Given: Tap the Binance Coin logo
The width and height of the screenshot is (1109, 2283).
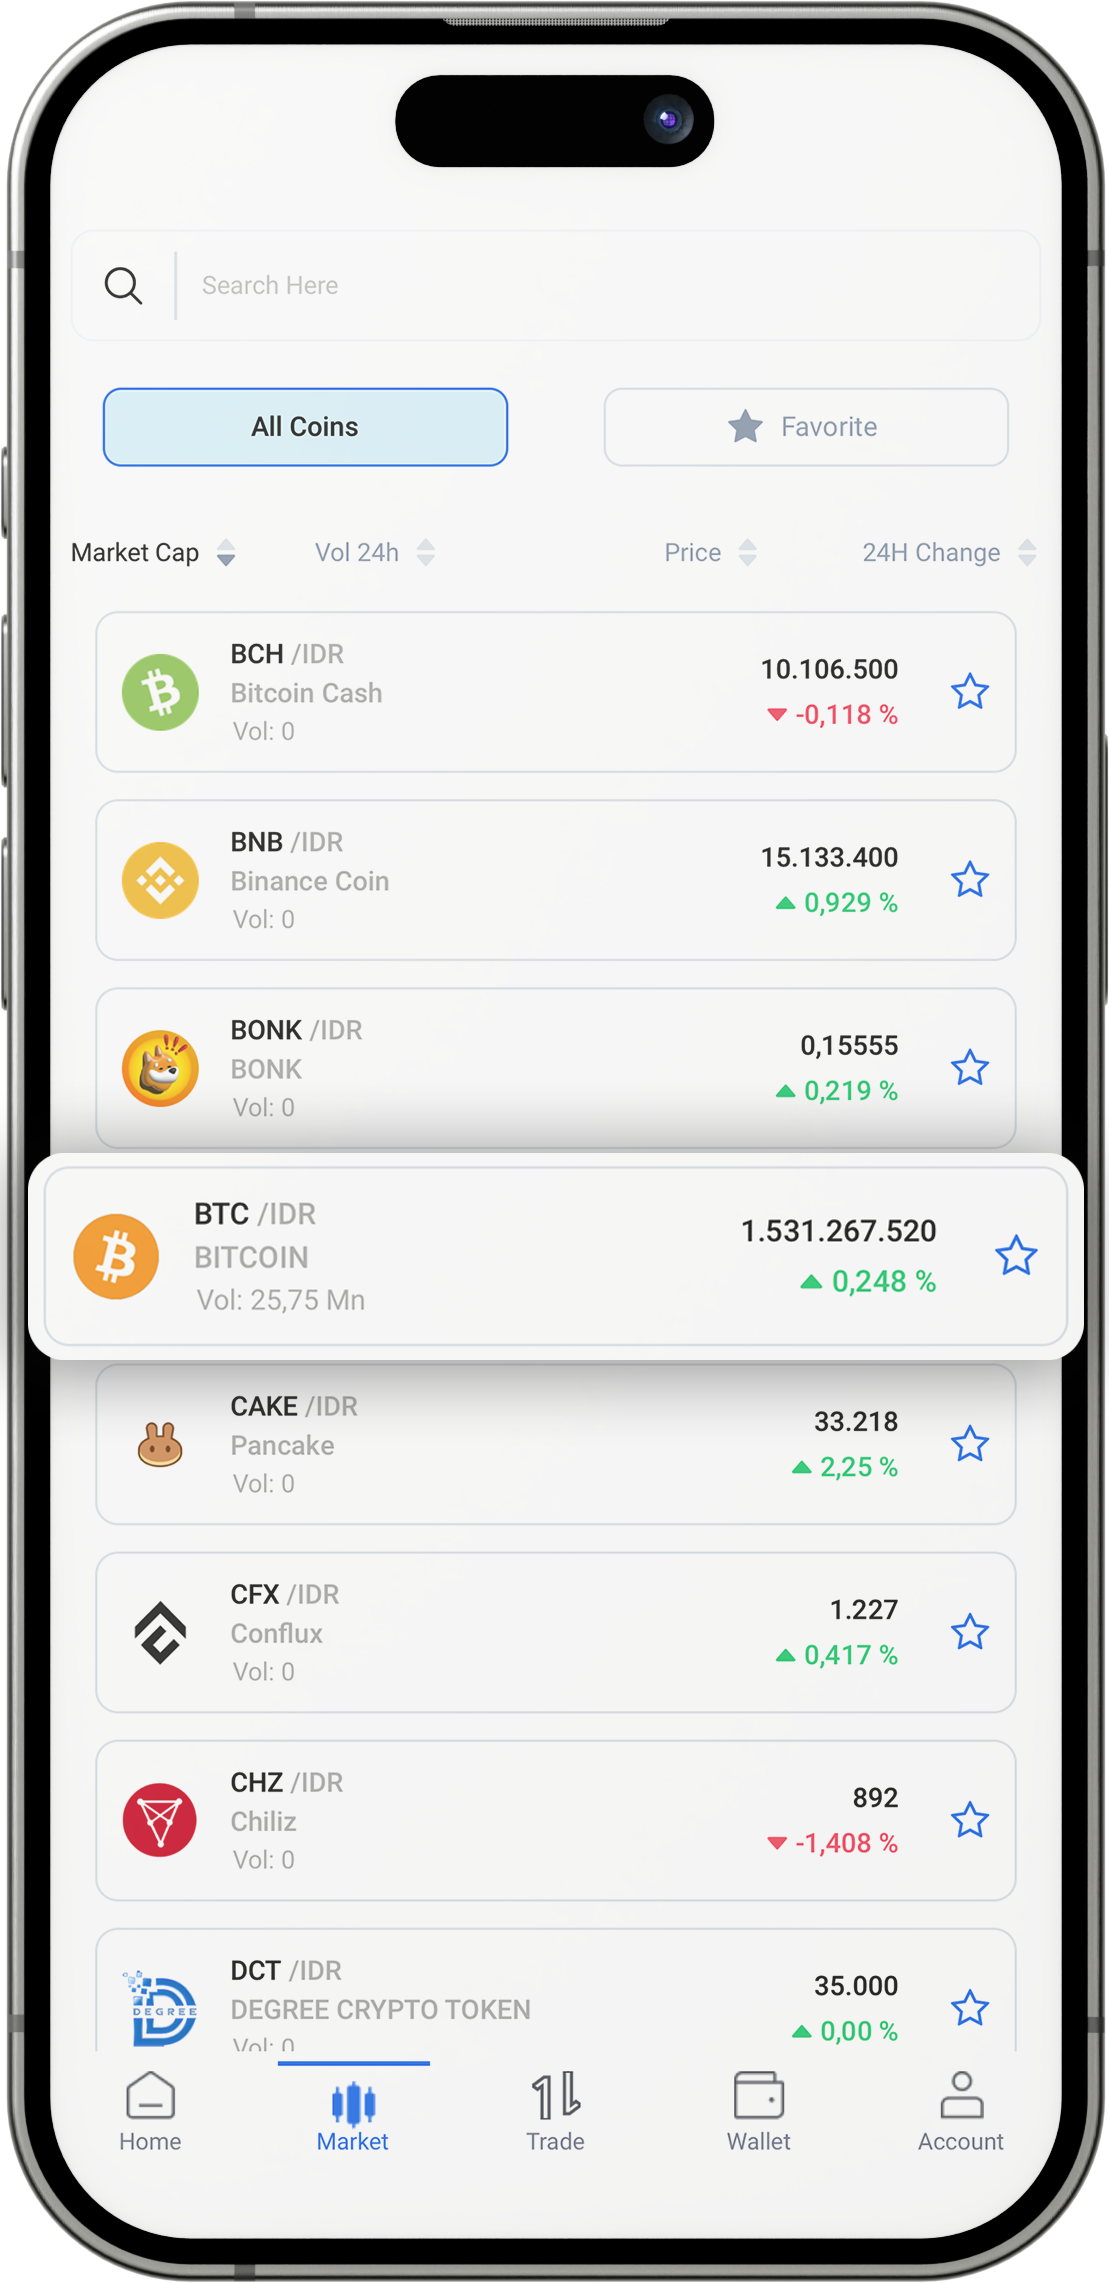Looking at the screenshot, I should coord(160,880).
